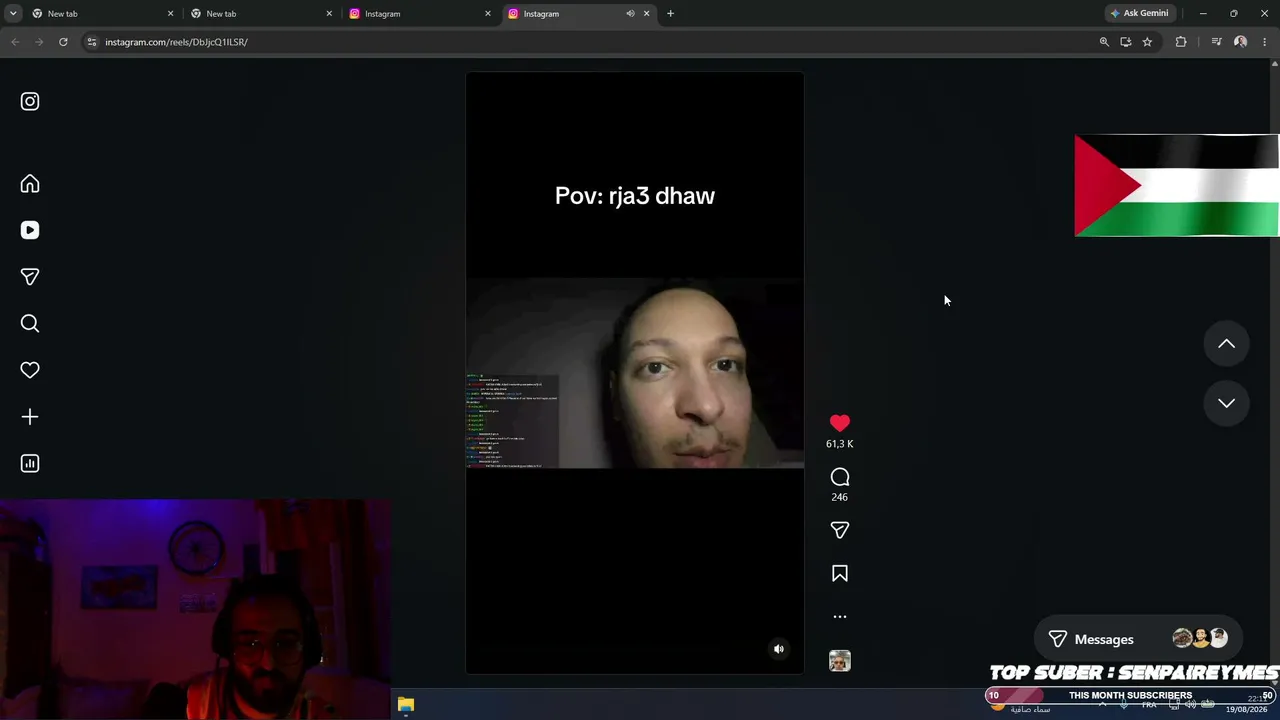Close the first New tab
This screenshot has height=720, width=1280.
click(170, 14)
